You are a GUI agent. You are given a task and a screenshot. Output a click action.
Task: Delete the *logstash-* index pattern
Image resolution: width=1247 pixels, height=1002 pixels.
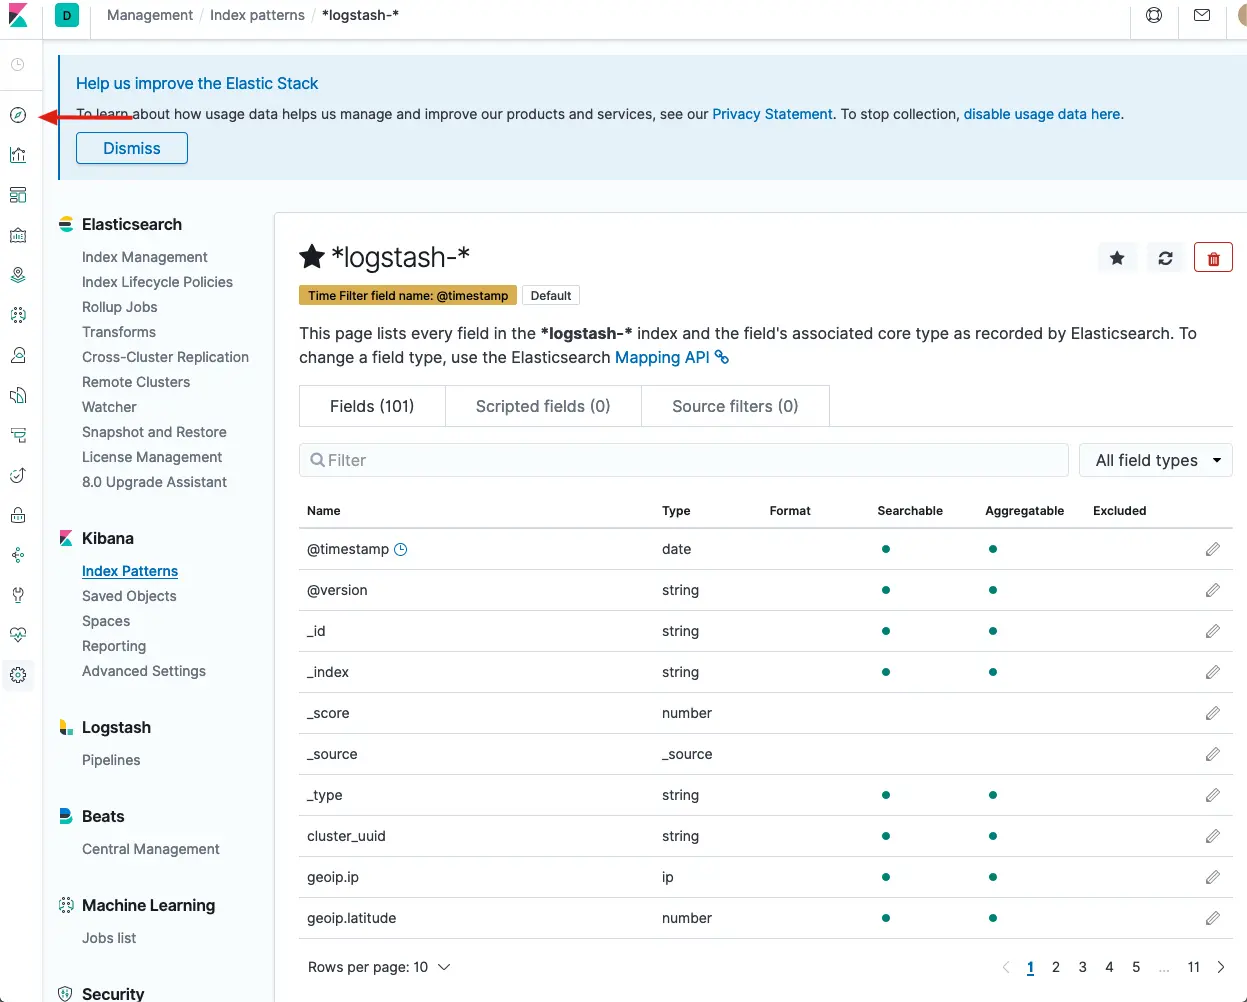coord(1213,258)
